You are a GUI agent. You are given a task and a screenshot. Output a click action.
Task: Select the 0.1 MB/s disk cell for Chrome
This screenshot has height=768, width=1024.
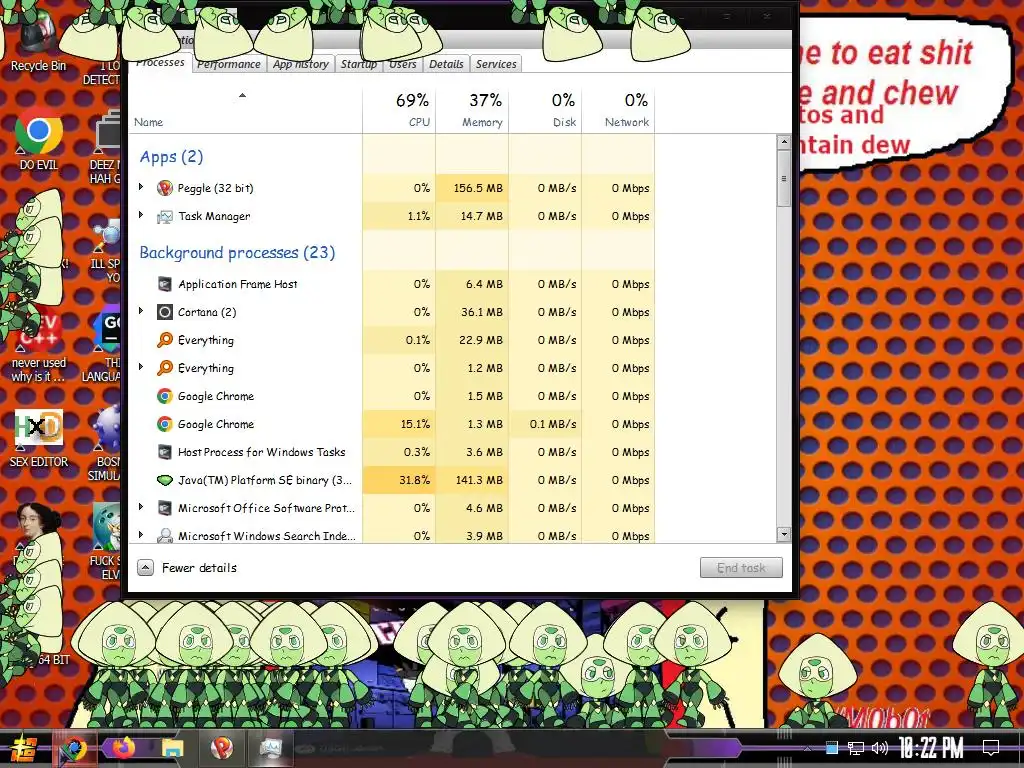[545, 424]
